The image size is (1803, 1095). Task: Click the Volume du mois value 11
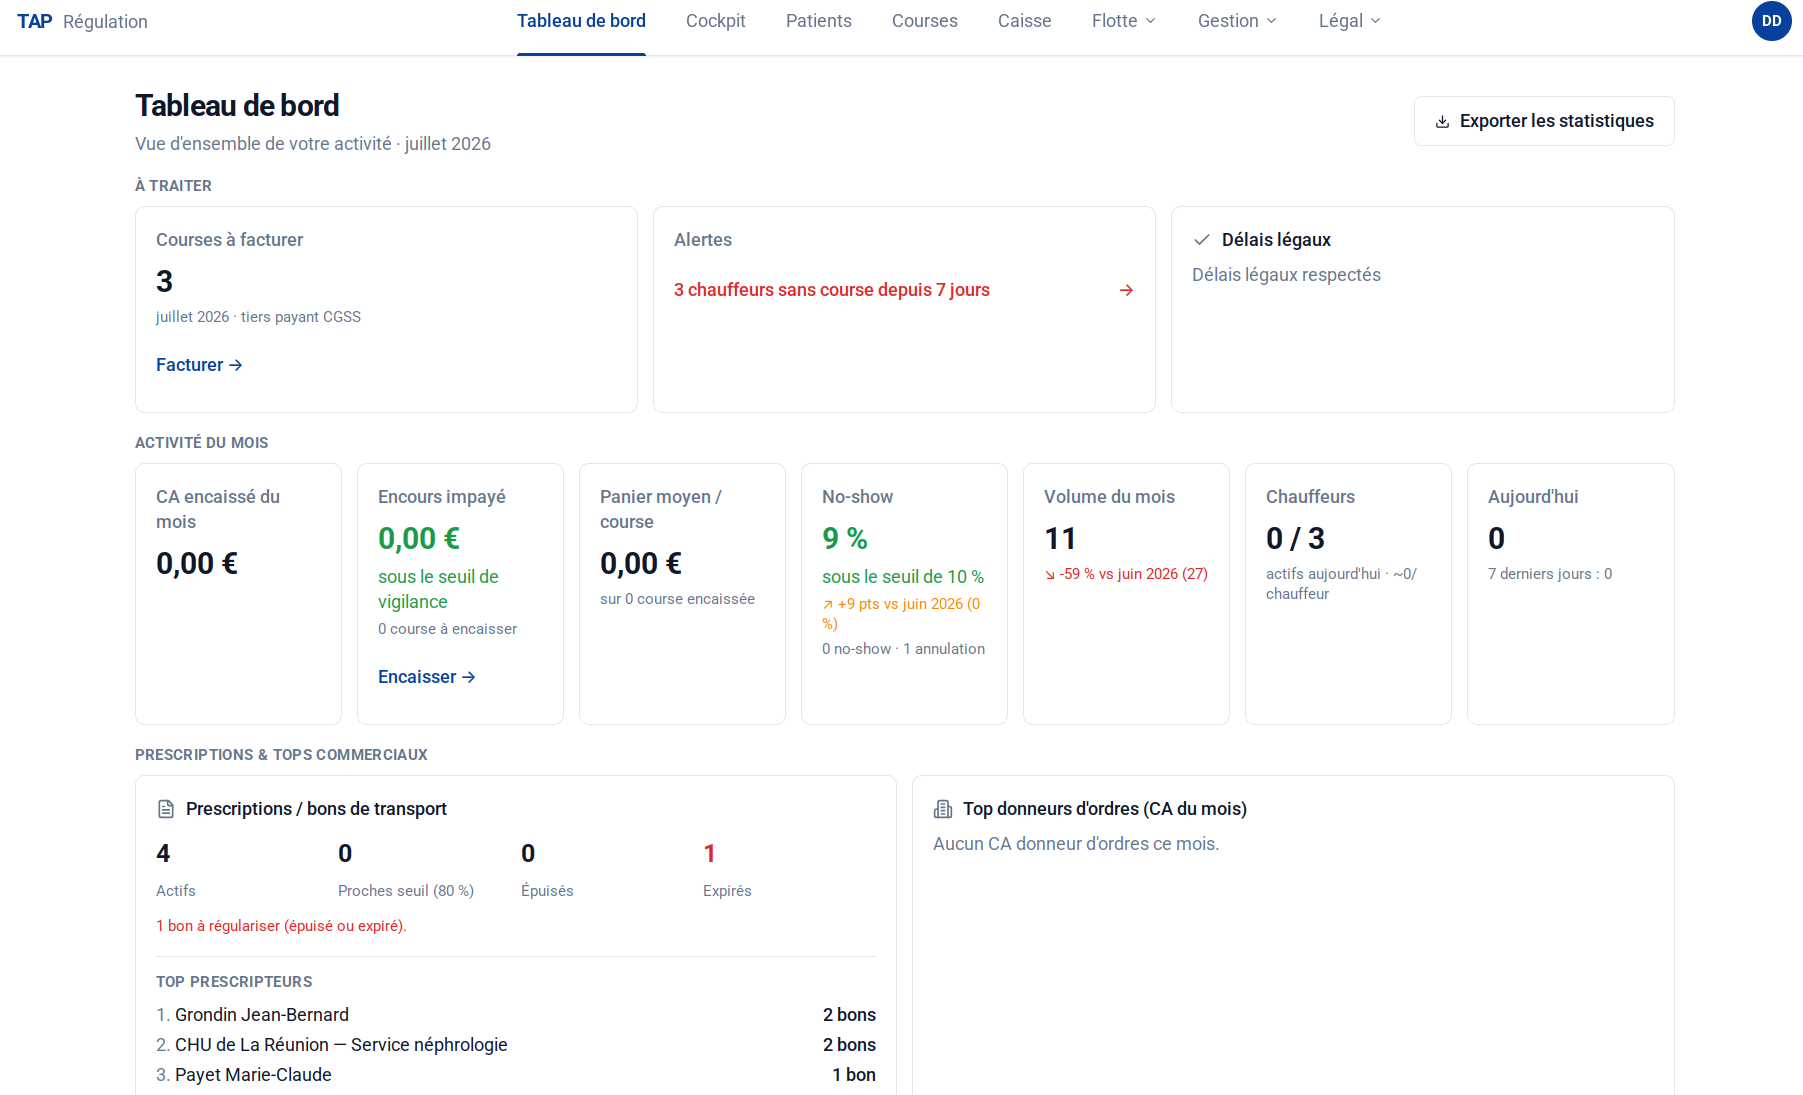coord(1060,539)
